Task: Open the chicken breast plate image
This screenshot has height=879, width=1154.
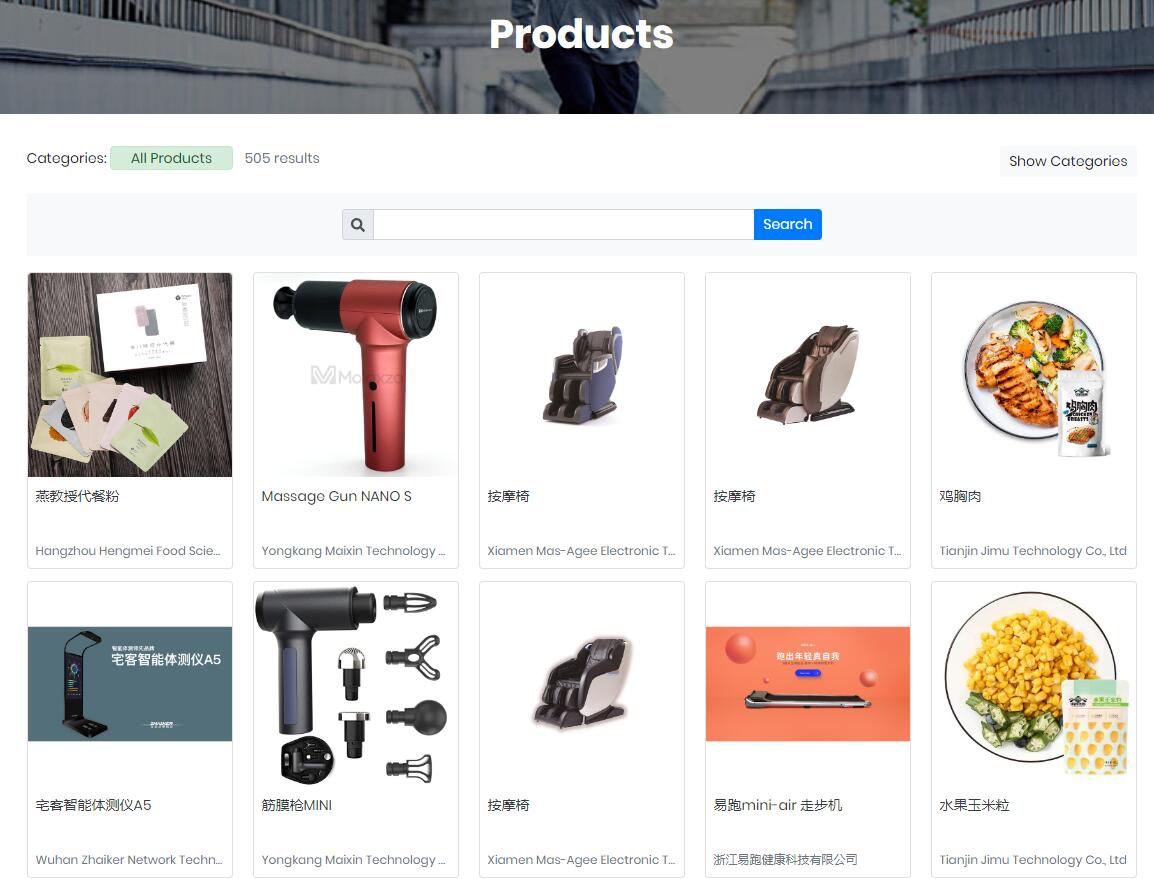Action: coord(1034,375)
